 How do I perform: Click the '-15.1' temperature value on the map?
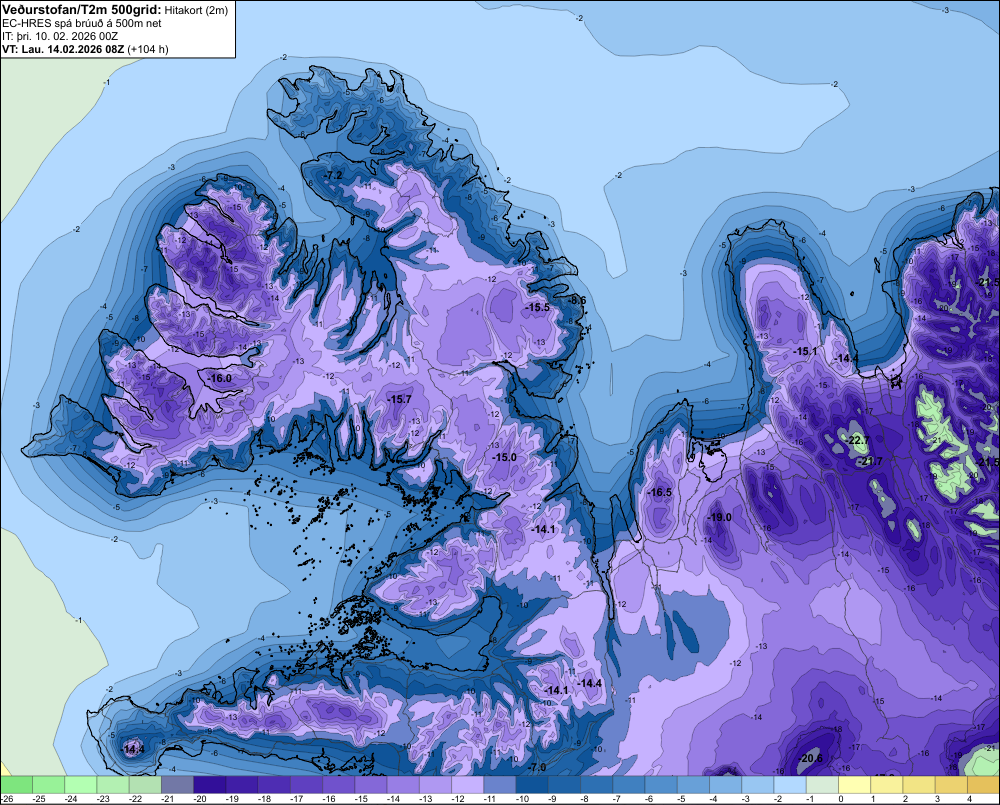click(805, 351)
